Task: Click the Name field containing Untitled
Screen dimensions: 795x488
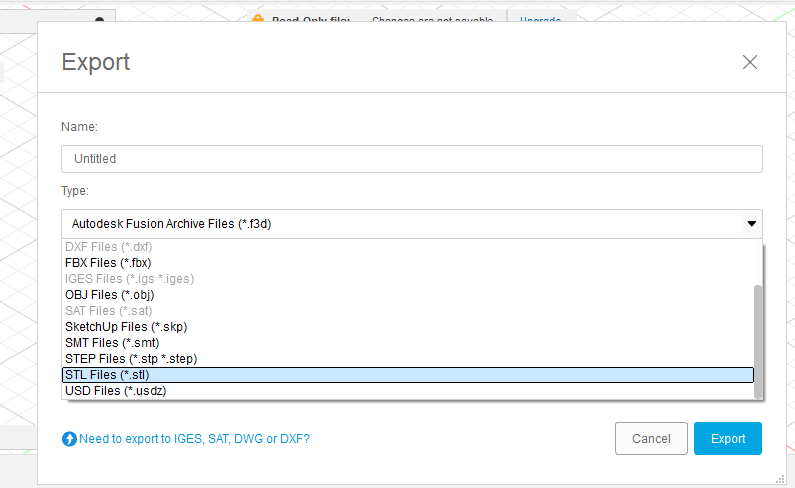Action: (411, 159)
